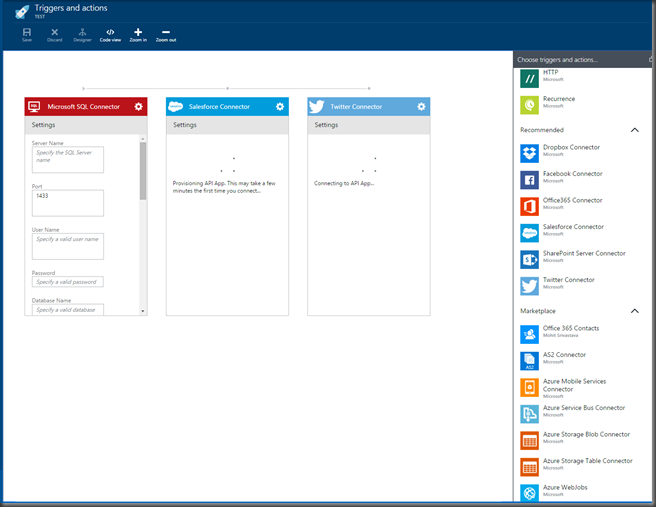Image resolution: width=656 pixels, height=507 pixels.
Task: Click the Server Name input field
Action: pyautogui.click(x=68, y=159)
